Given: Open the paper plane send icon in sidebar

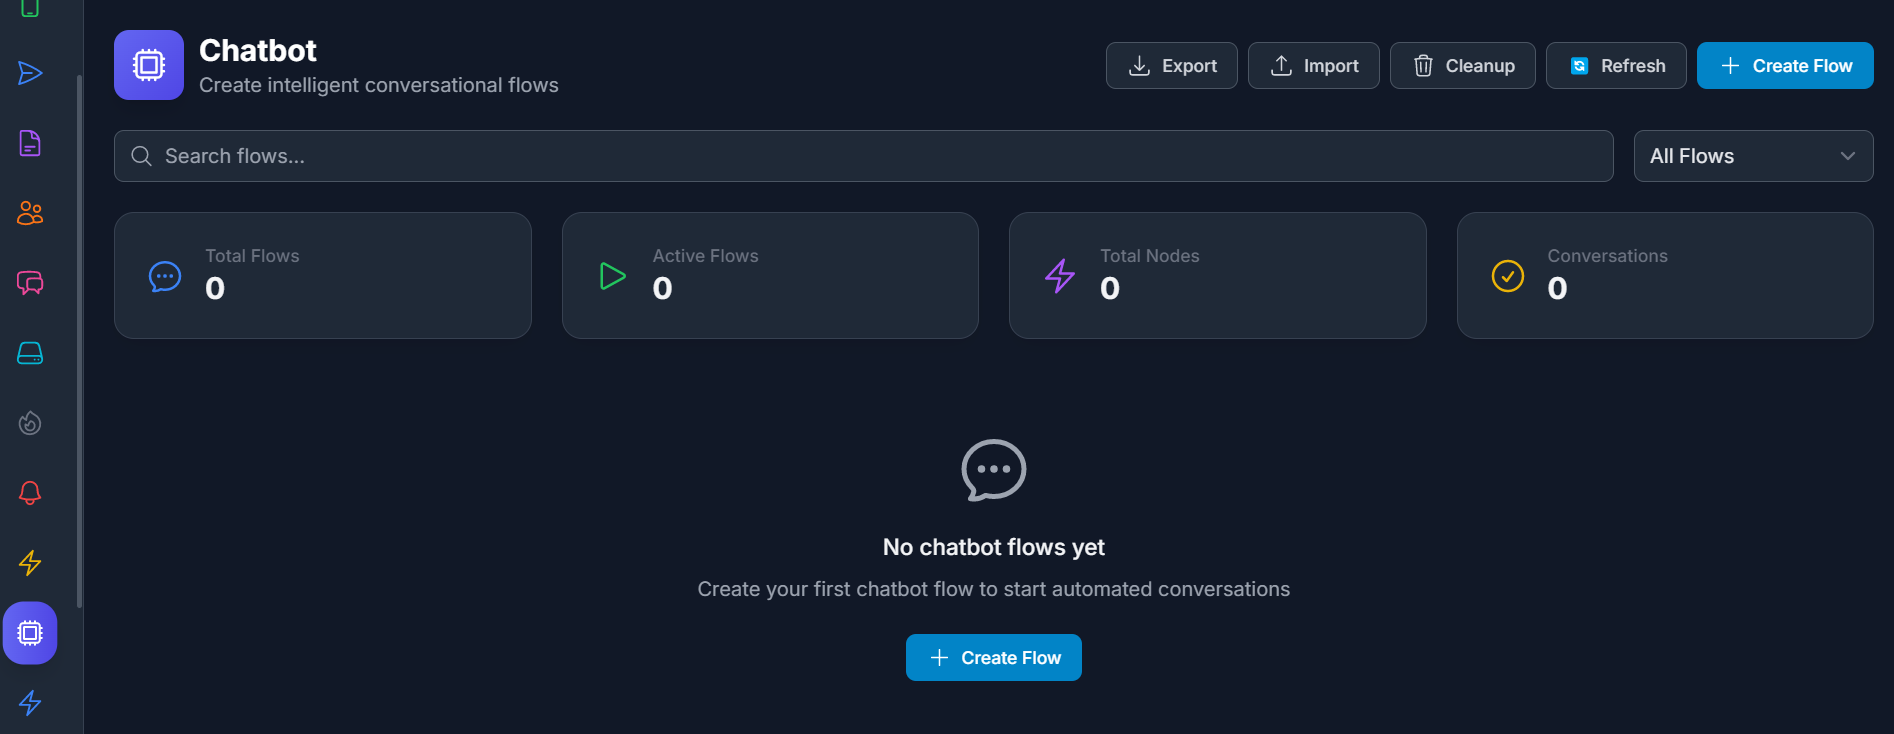Looking at the screenshot, I should (30, 73).
